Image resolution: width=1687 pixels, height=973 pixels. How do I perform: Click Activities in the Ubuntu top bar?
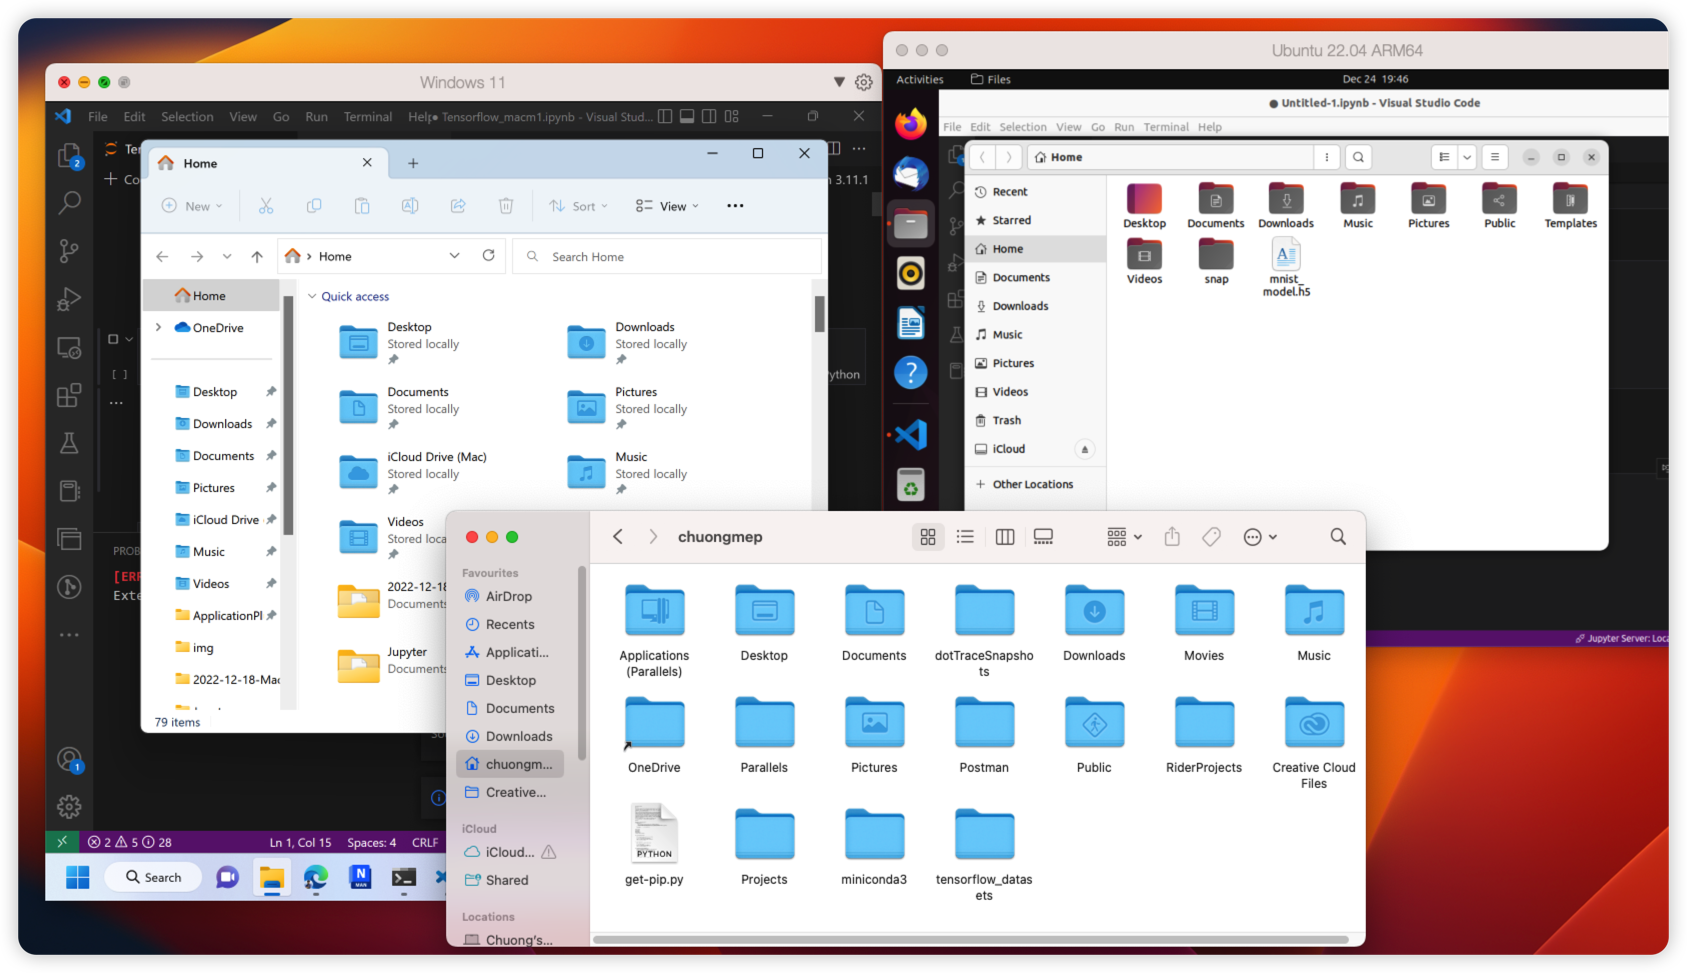(x=919, y=79)
